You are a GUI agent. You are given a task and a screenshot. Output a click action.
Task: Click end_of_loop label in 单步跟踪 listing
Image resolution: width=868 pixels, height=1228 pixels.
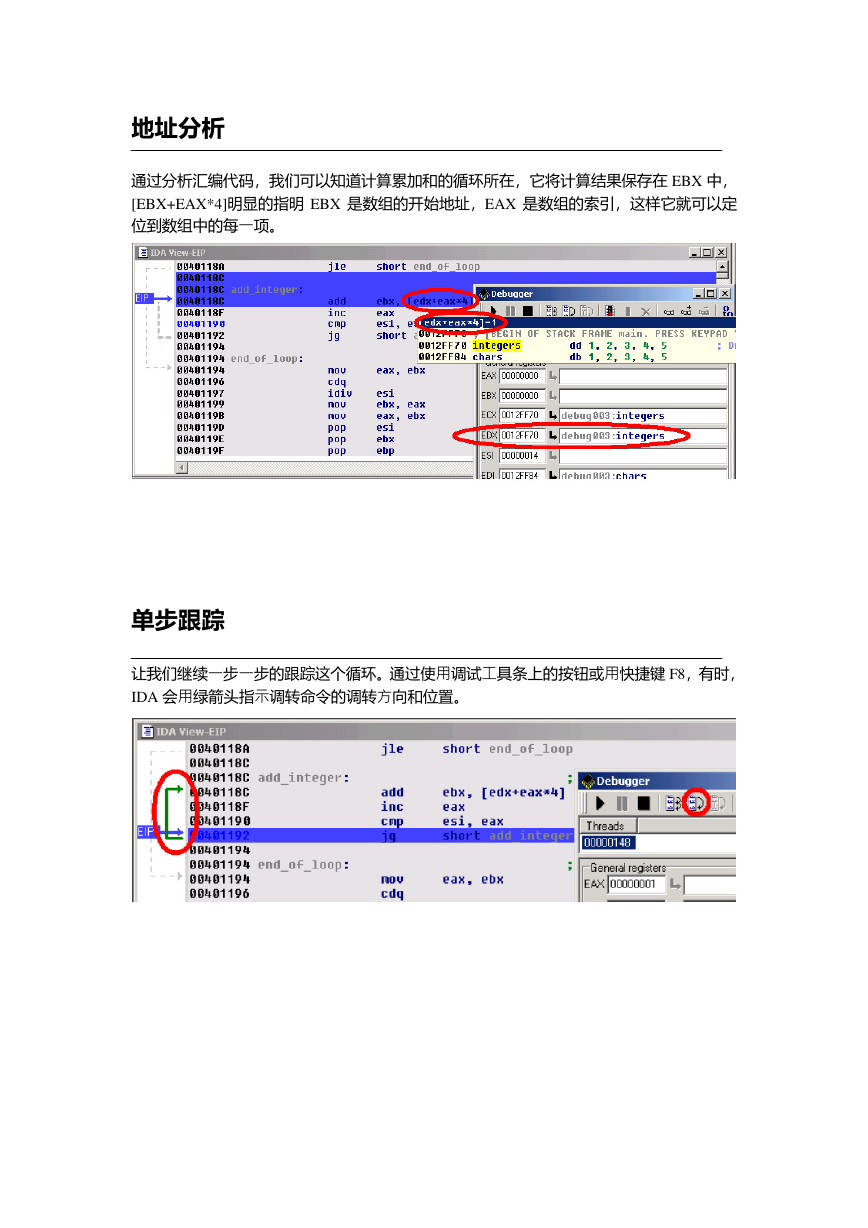[304, 865]
